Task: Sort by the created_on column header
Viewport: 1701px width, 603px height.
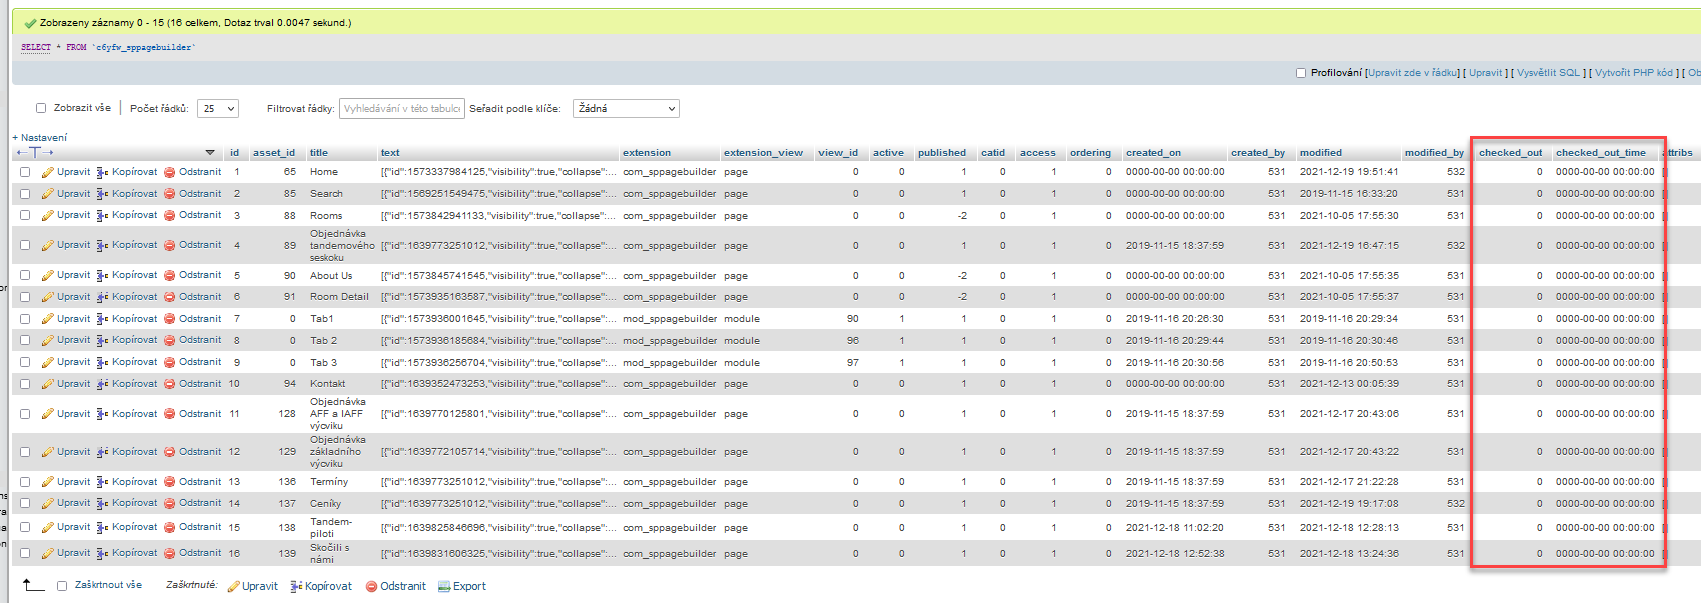Action: (x=1153, y=153)
